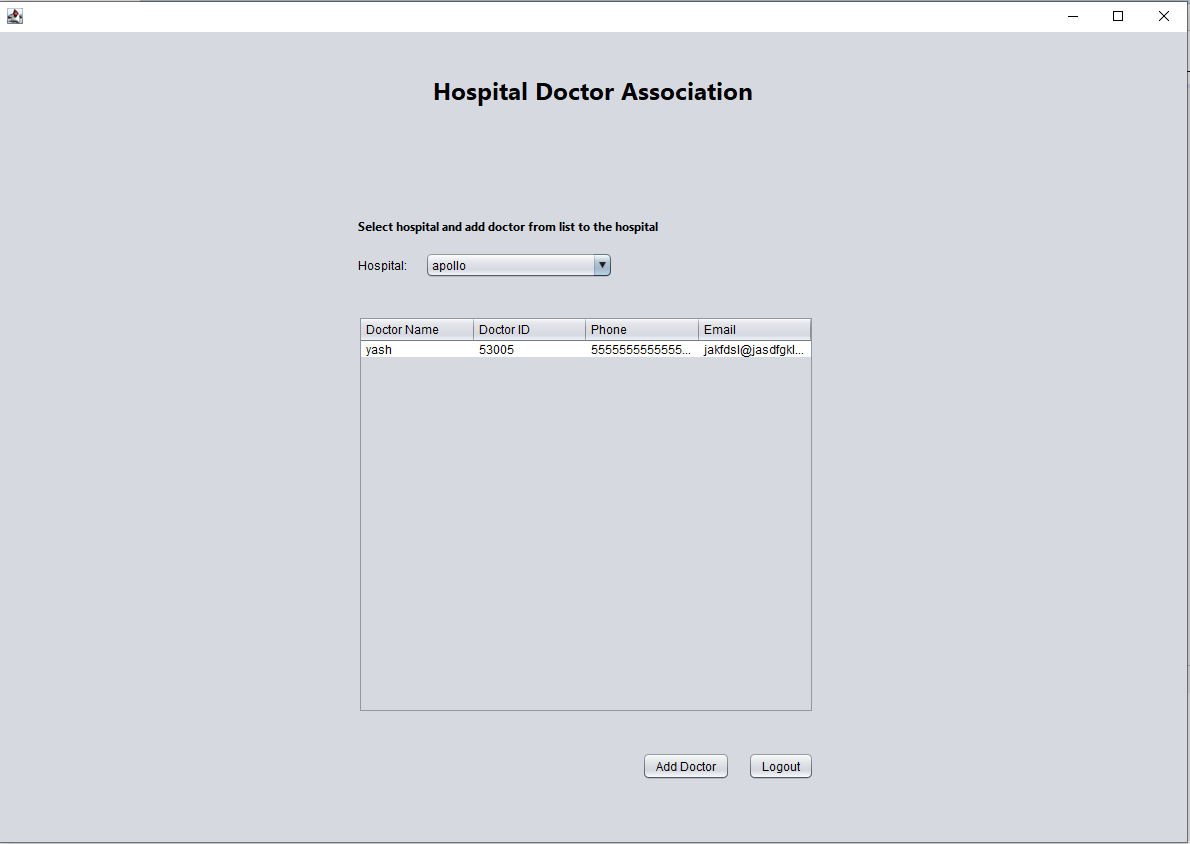Click the Hospital Doctor Association title
Screen dimensions: 1190x844
(592, 91)
